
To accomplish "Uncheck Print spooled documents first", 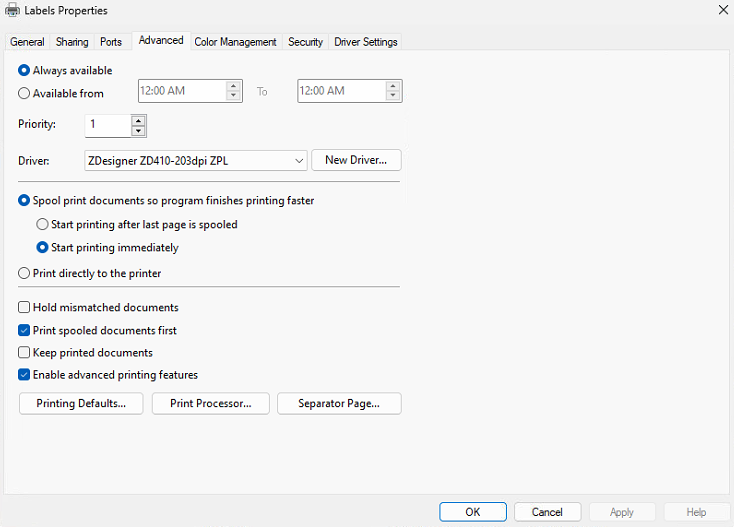I will (25, 330).
